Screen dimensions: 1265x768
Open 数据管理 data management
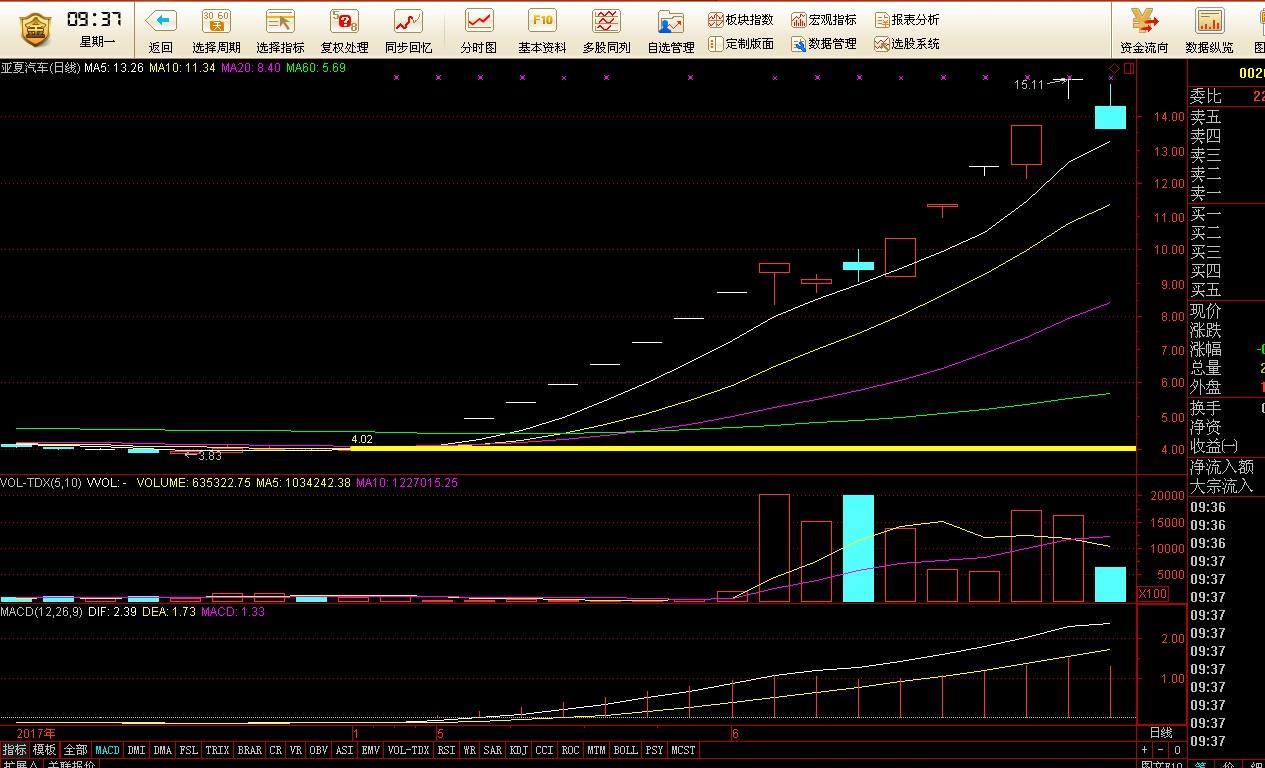click(x=823, y=43)
